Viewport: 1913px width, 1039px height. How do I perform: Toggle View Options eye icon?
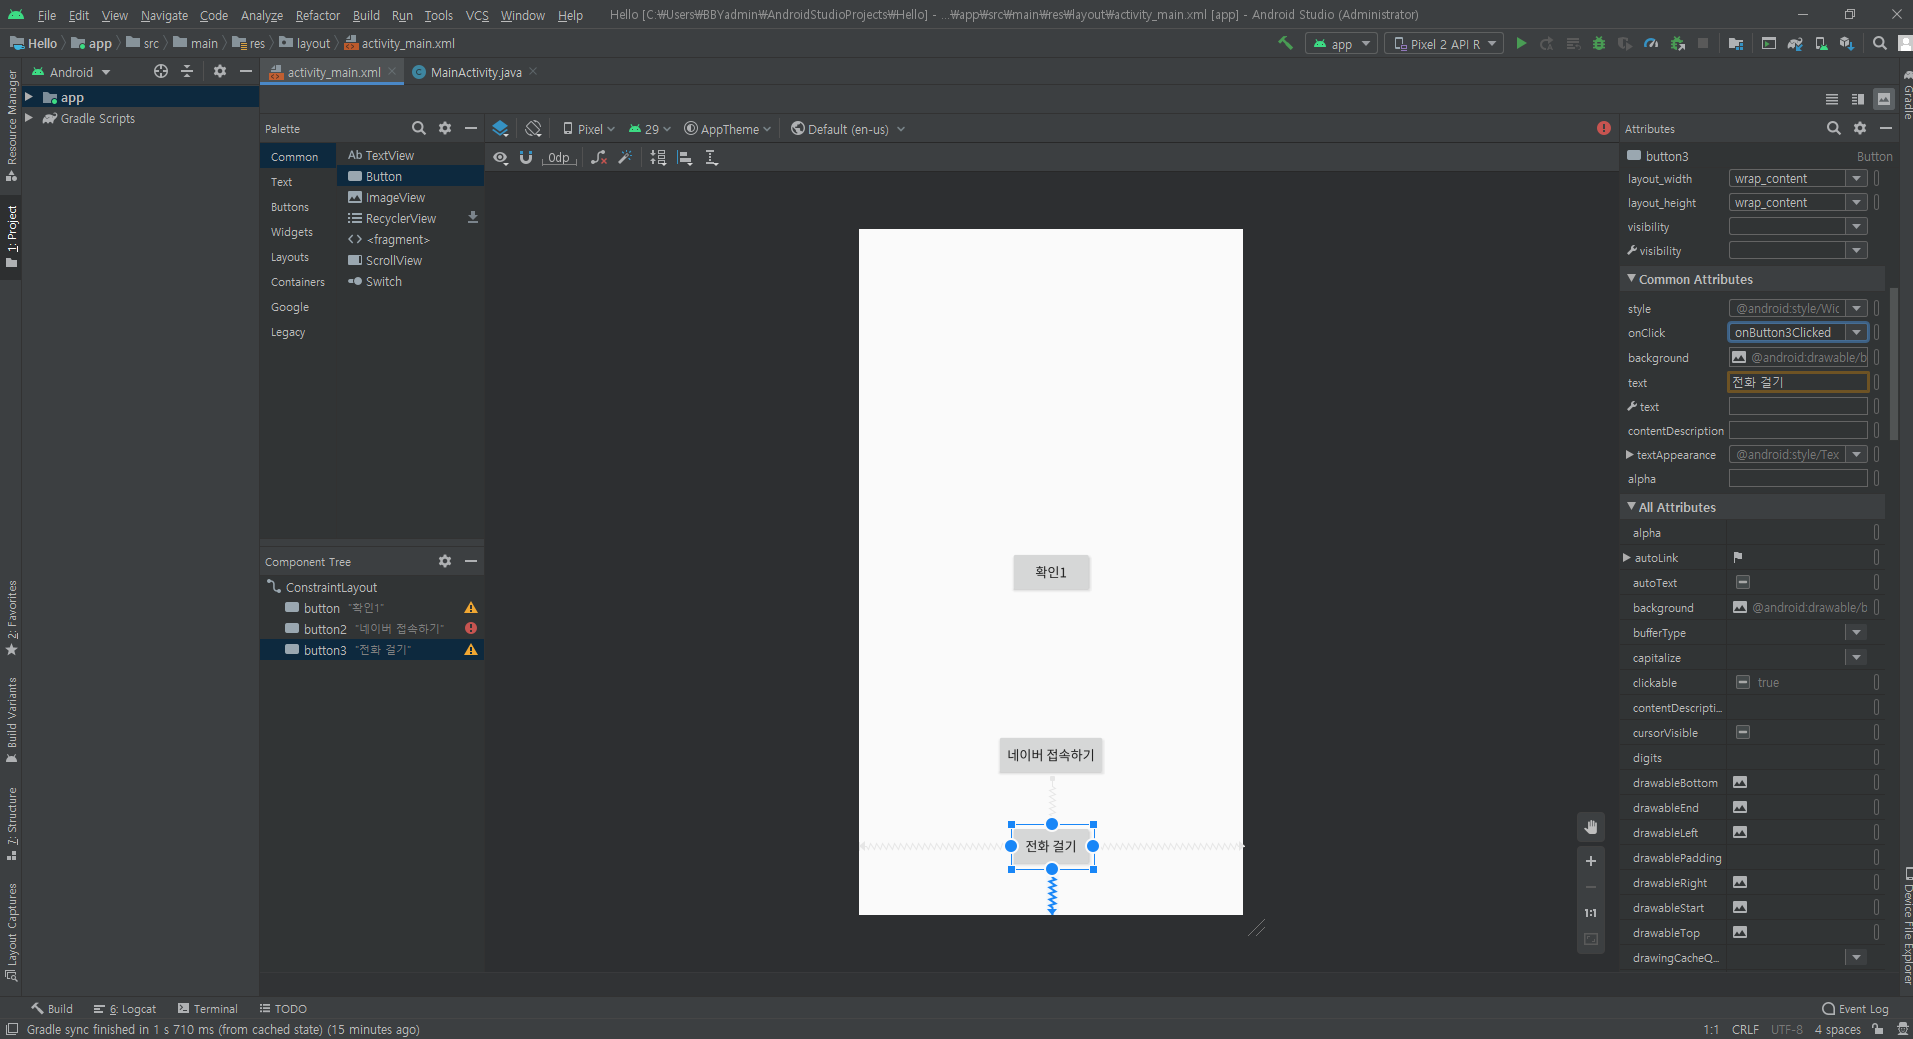[x=501, y=157]
